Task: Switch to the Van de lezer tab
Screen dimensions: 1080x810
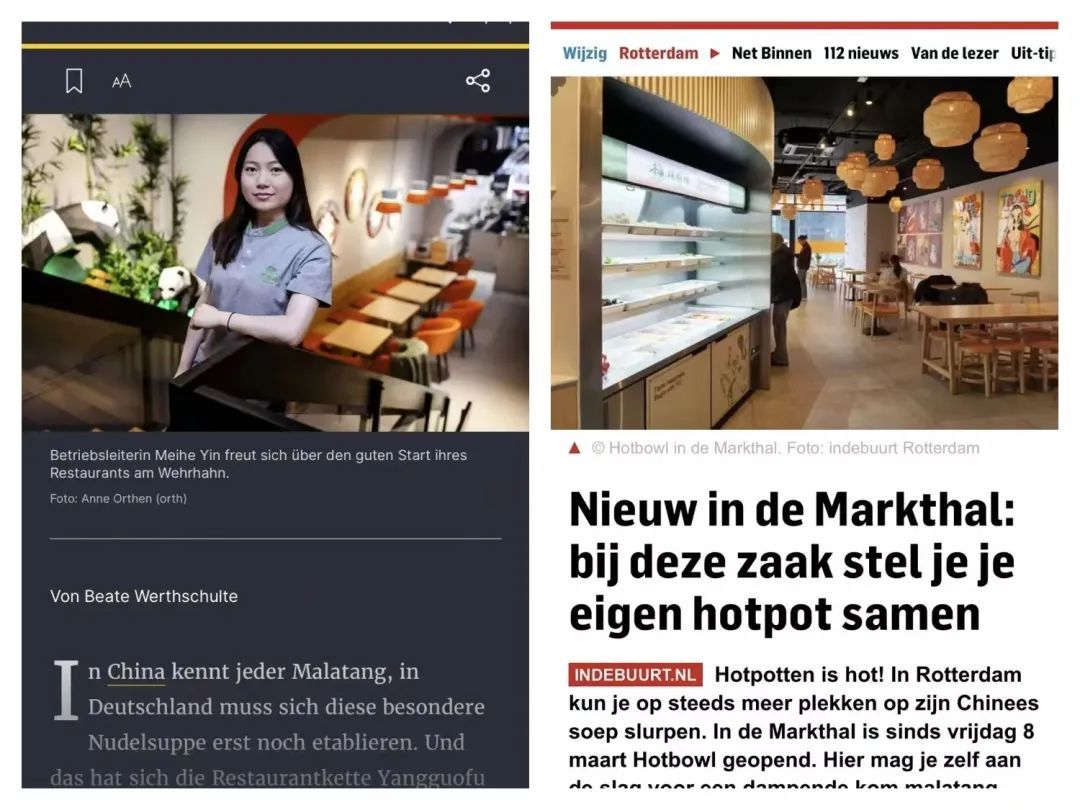Action: (955, 53)
